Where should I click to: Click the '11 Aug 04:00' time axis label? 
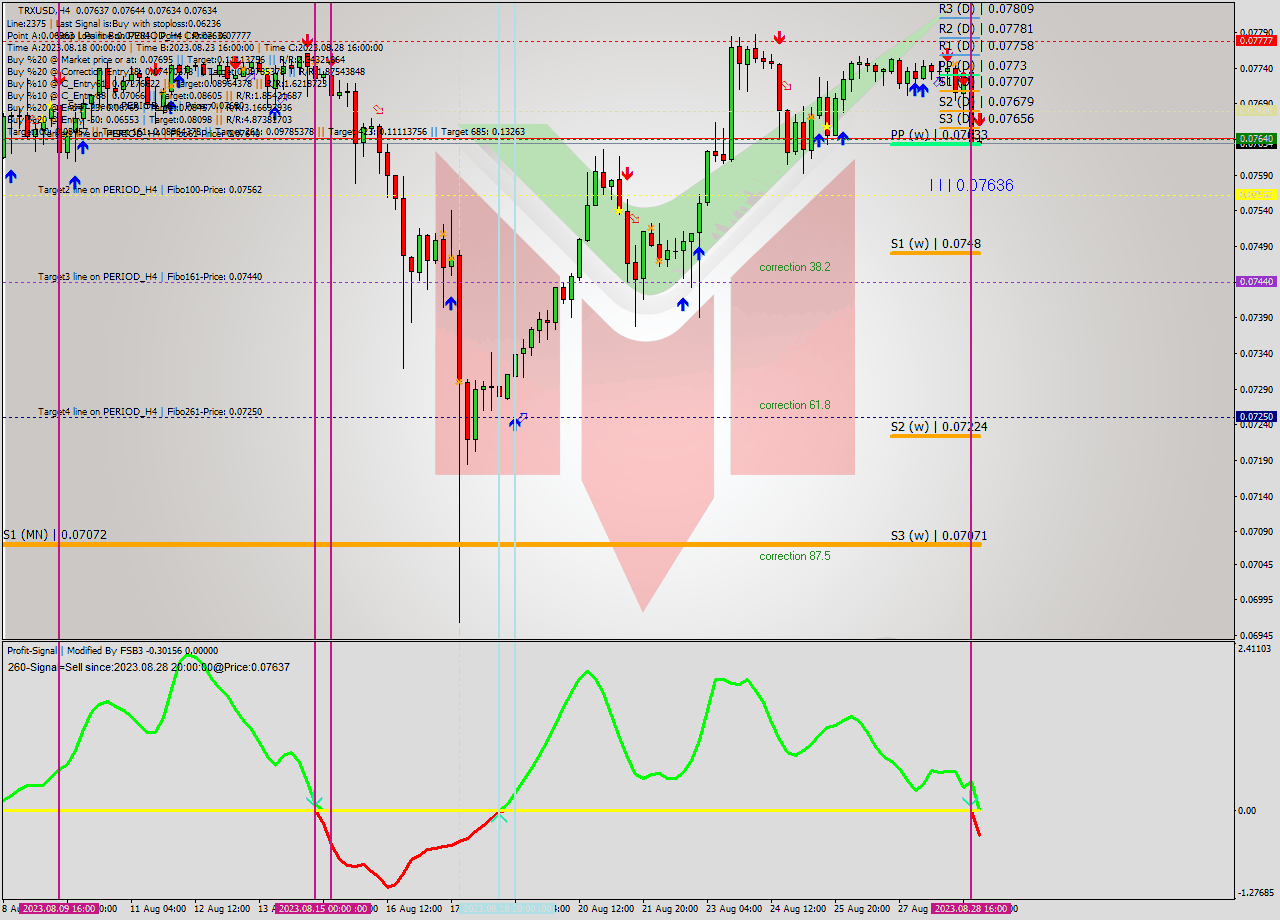click(x=158, y=909)
